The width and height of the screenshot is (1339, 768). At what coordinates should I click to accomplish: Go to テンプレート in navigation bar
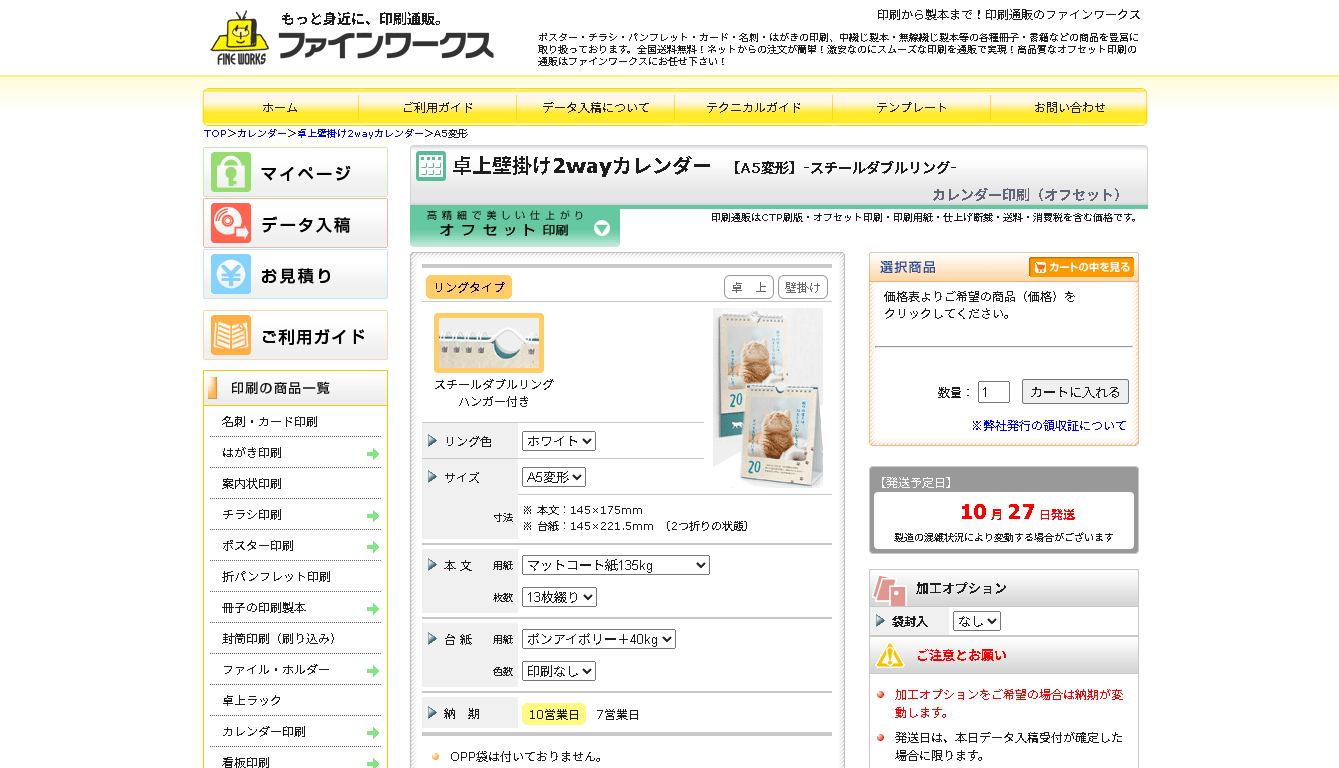[911, 108]
